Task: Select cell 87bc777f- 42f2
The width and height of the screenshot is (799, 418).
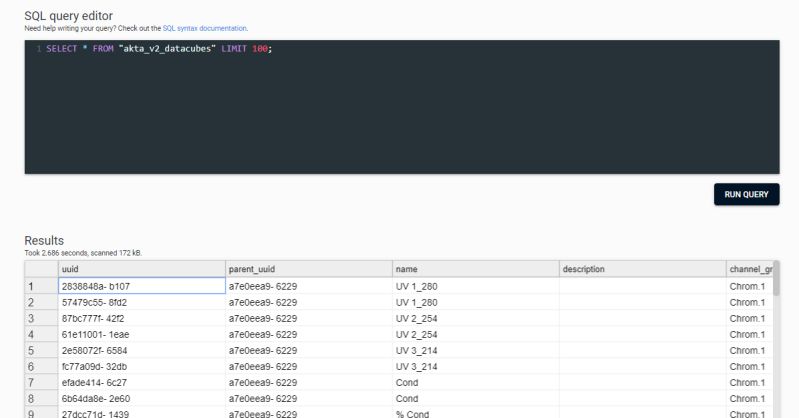Action: pyautogui.click(x=142, y=318)
